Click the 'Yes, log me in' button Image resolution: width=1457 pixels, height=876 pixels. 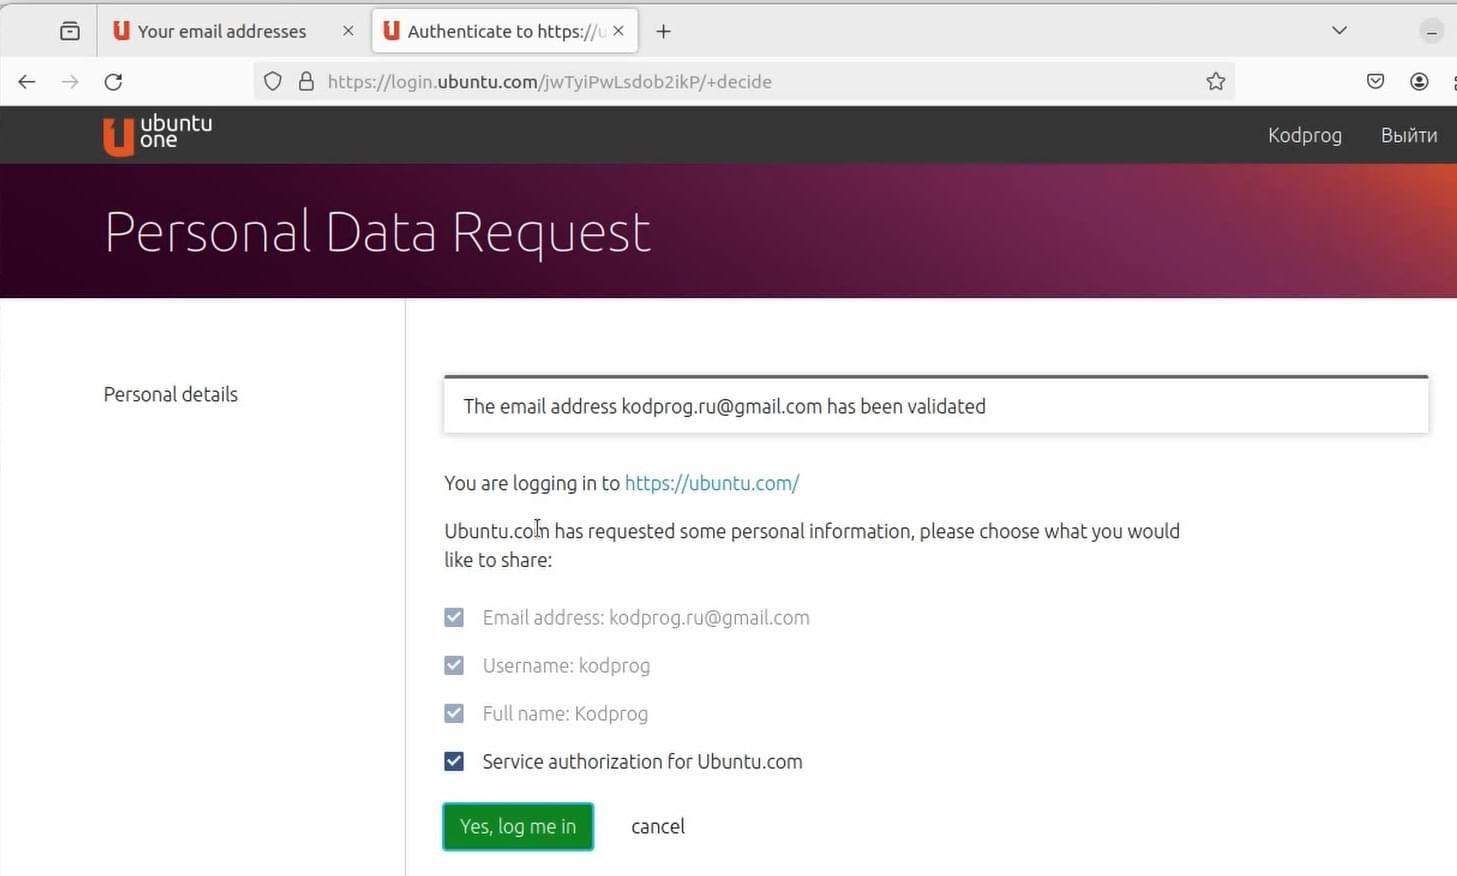(518, 826)
